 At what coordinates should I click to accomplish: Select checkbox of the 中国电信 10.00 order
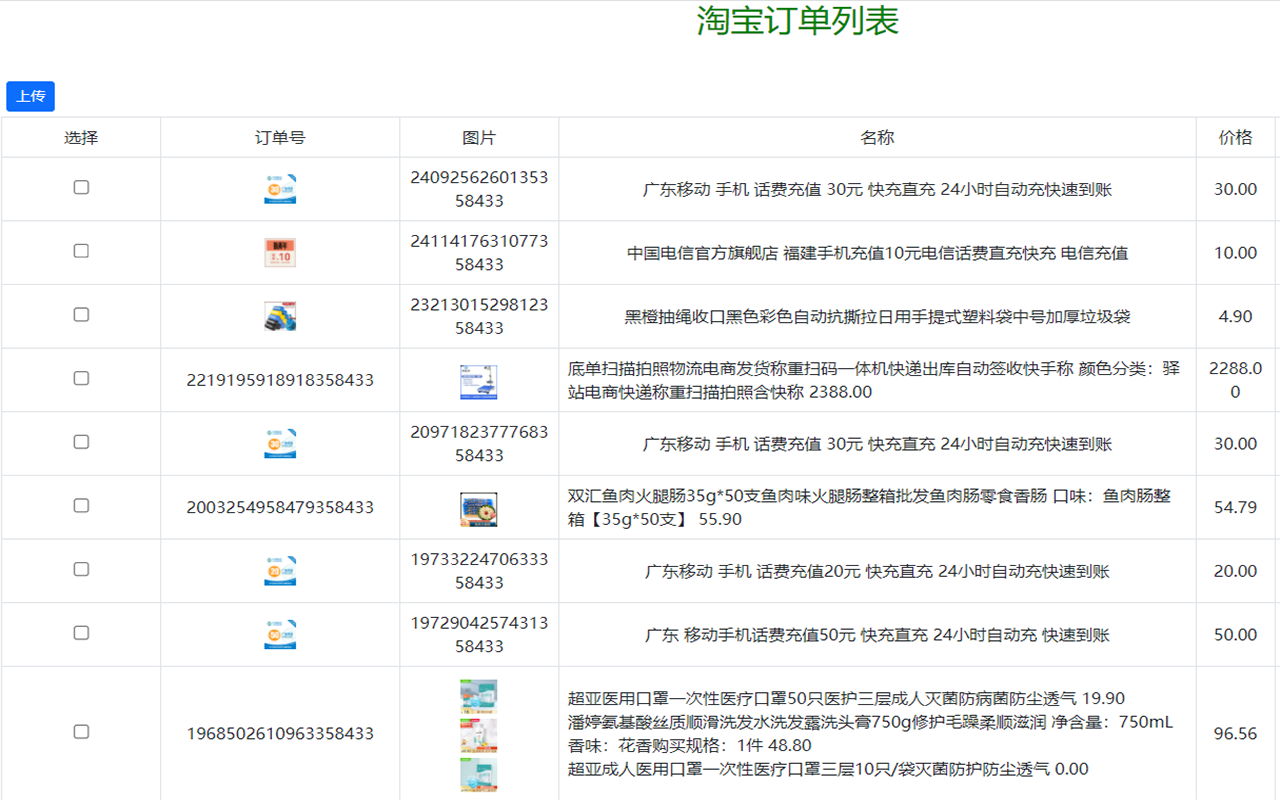click(x=81, y=251)
